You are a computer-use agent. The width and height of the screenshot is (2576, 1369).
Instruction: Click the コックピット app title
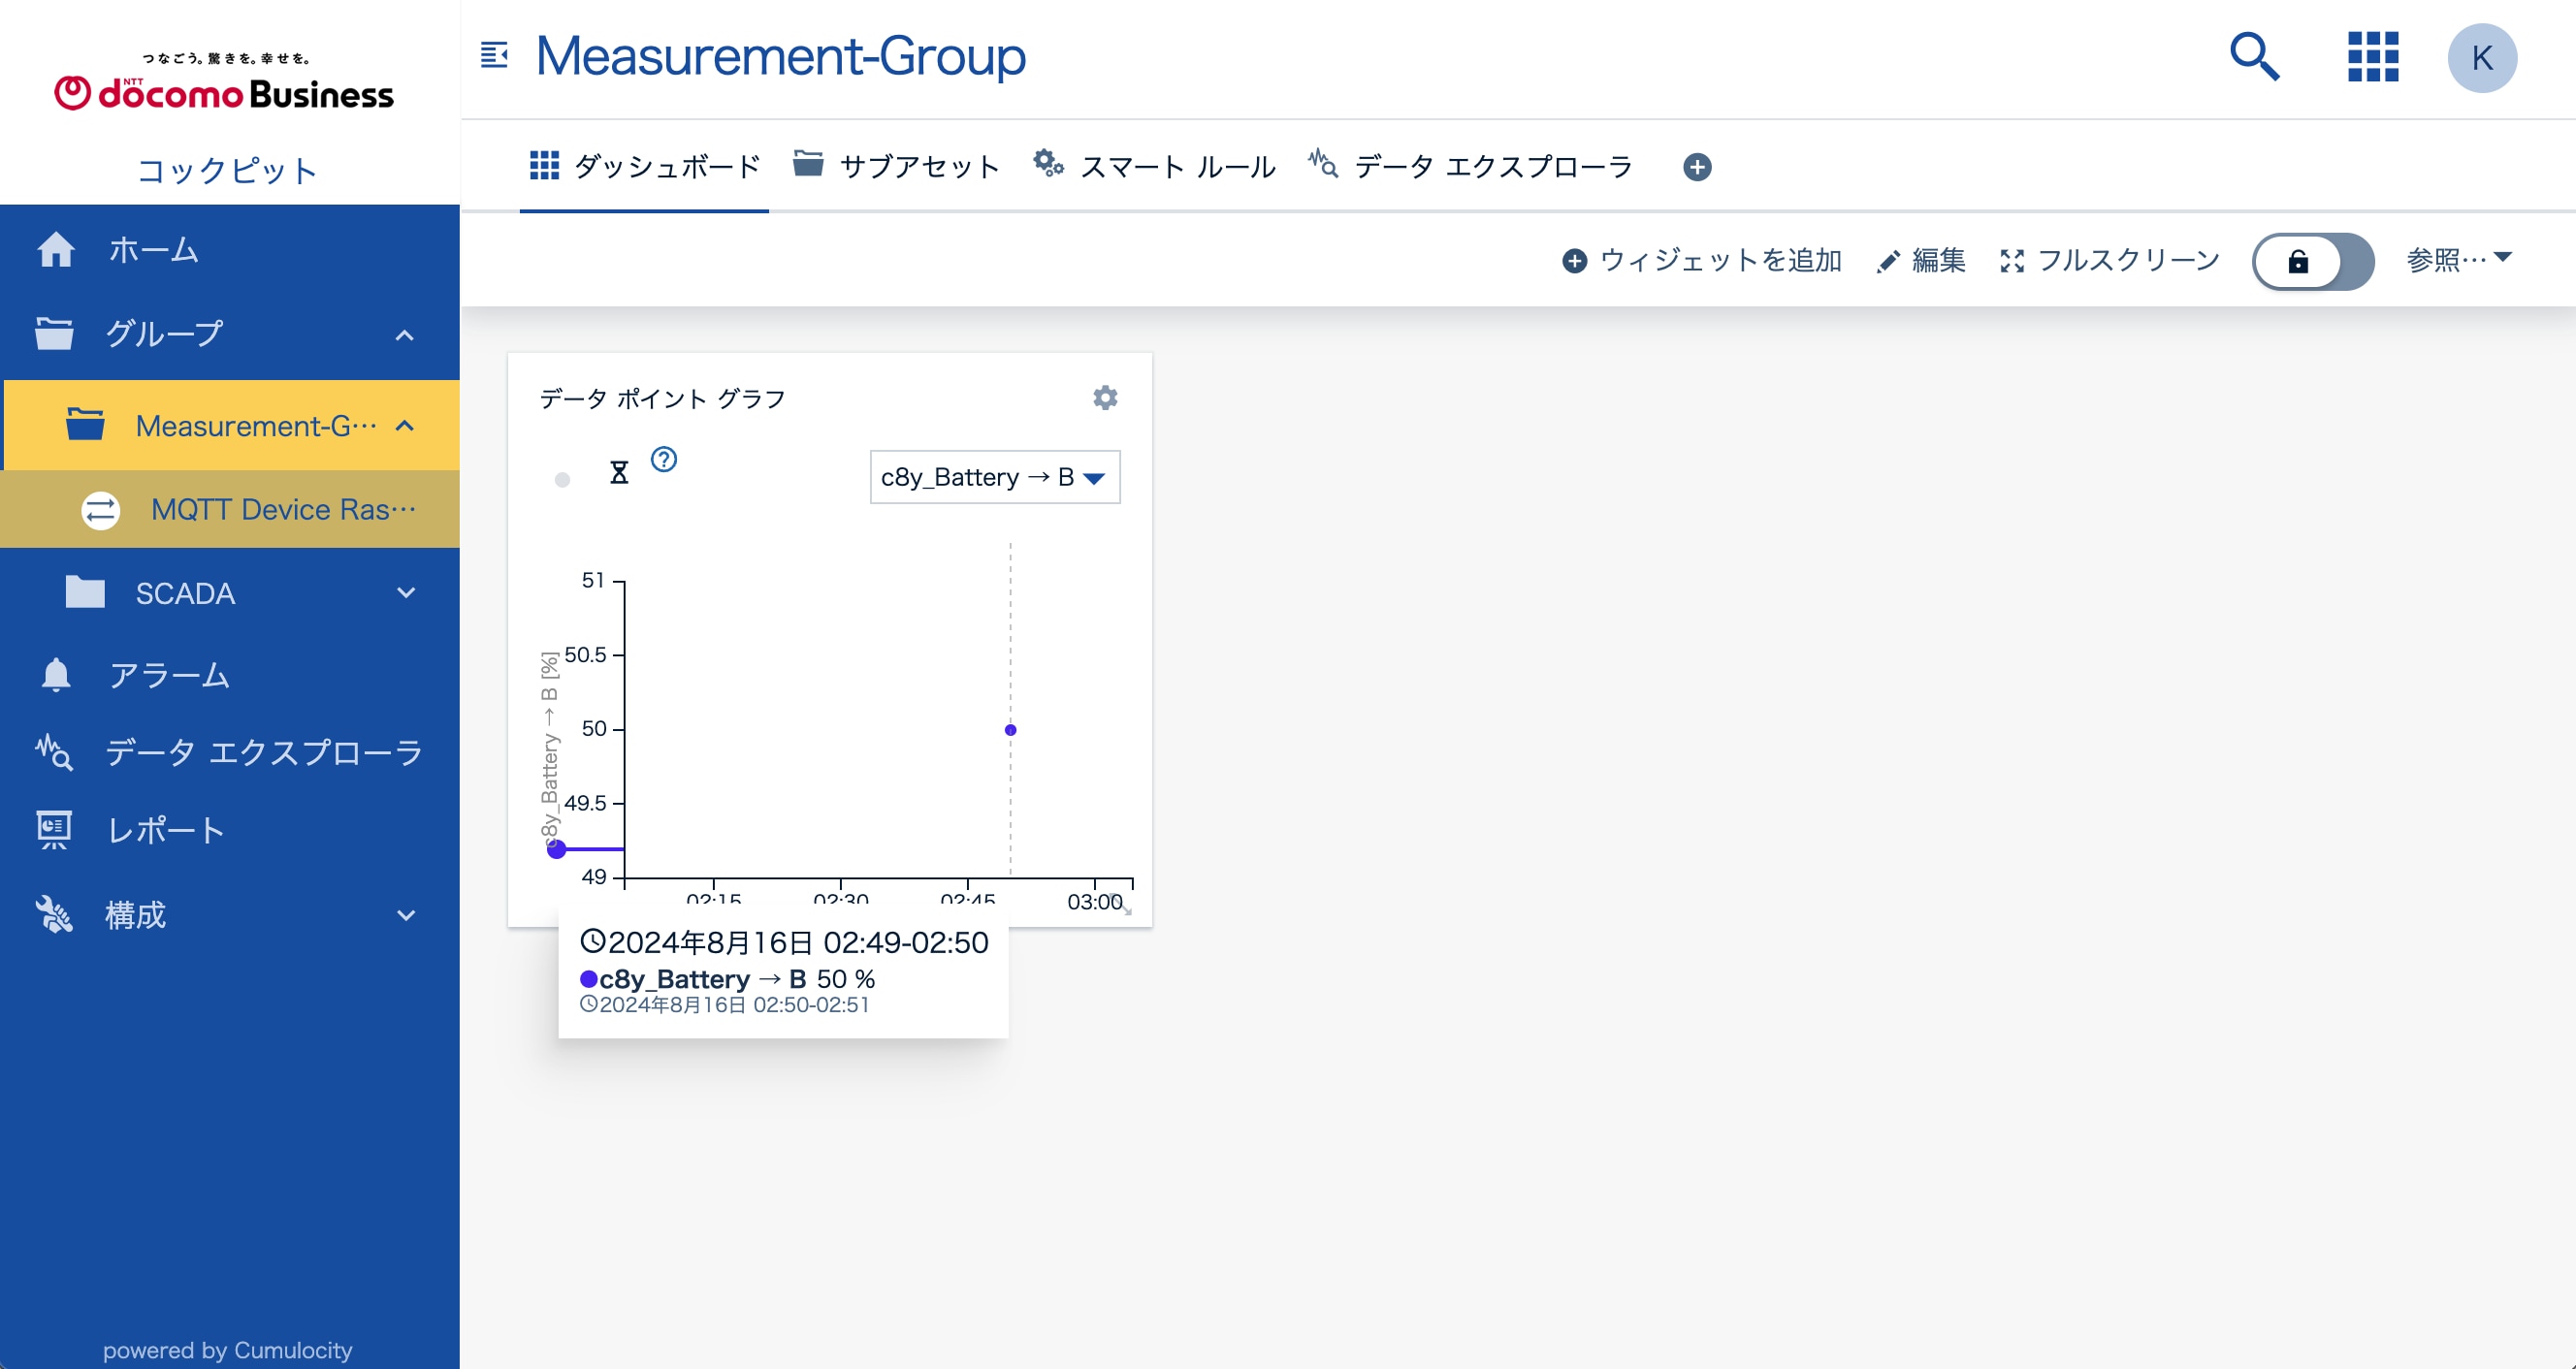(227, 171)
